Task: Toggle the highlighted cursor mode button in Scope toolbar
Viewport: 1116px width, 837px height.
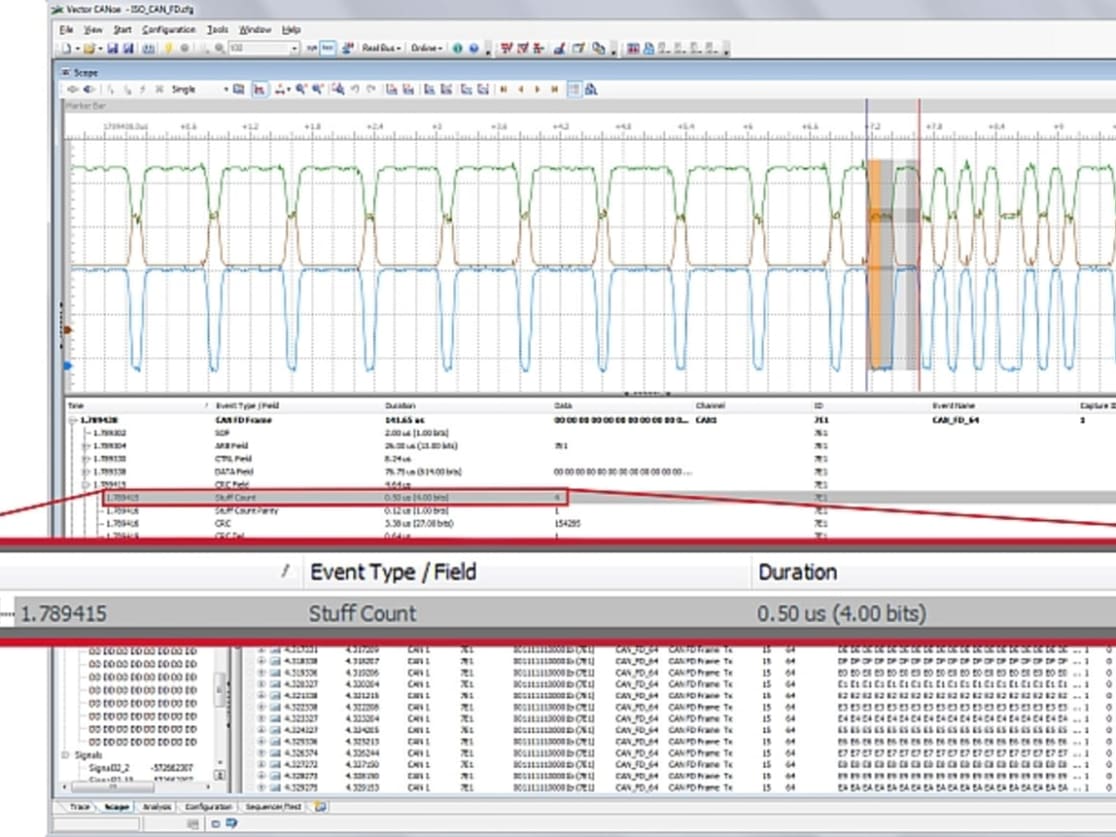Action: pos(259,89)
